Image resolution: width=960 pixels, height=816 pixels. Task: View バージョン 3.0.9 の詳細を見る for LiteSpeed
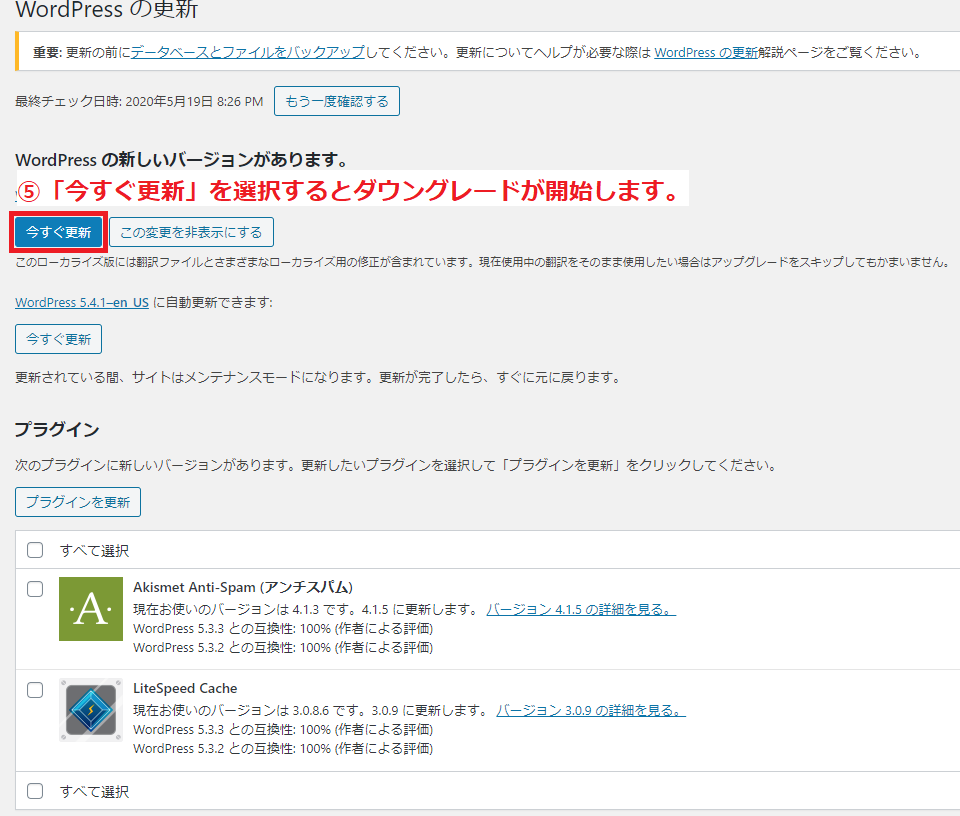(590, 710)
